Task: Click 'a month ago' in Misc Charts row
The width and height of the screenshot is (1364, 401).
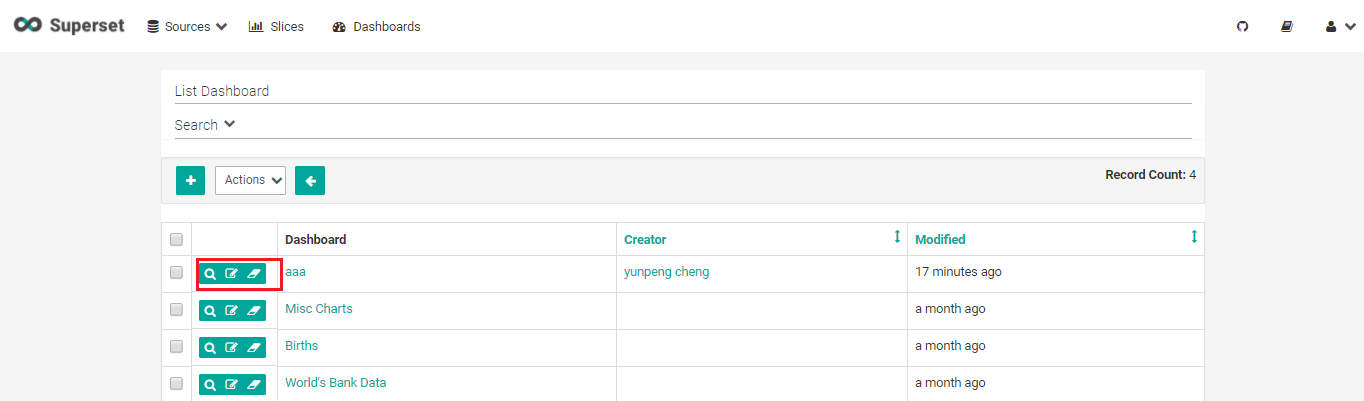Action: coord(950,308)
